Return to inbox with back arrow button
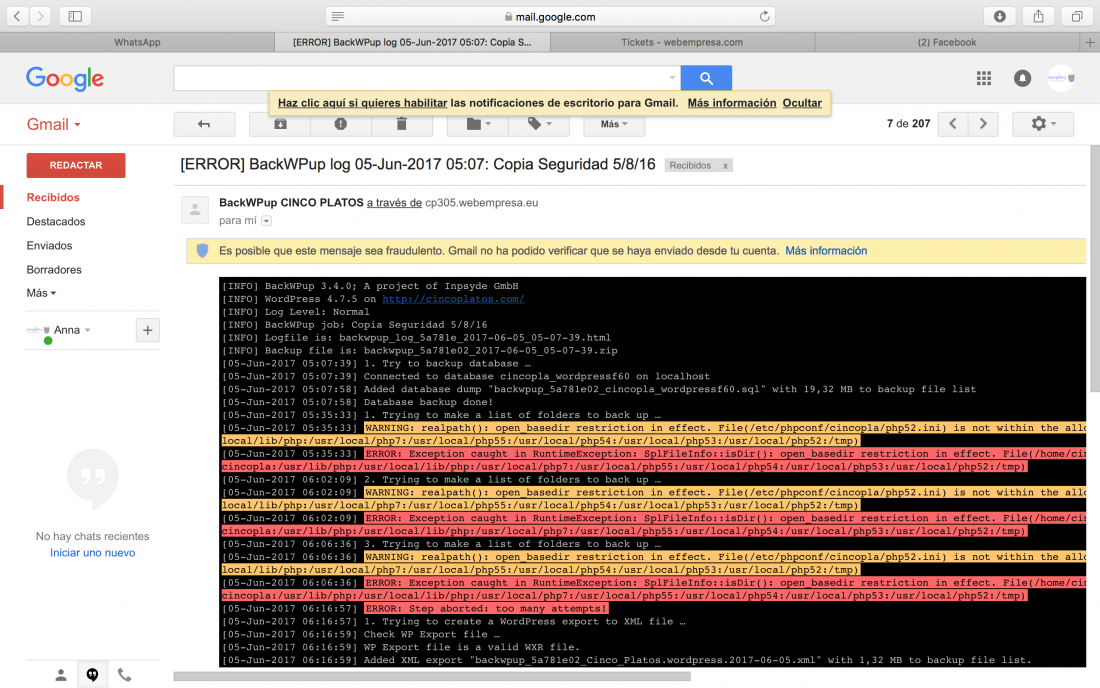This screenshot has height=688, width=1100. [x=204, y=124]
